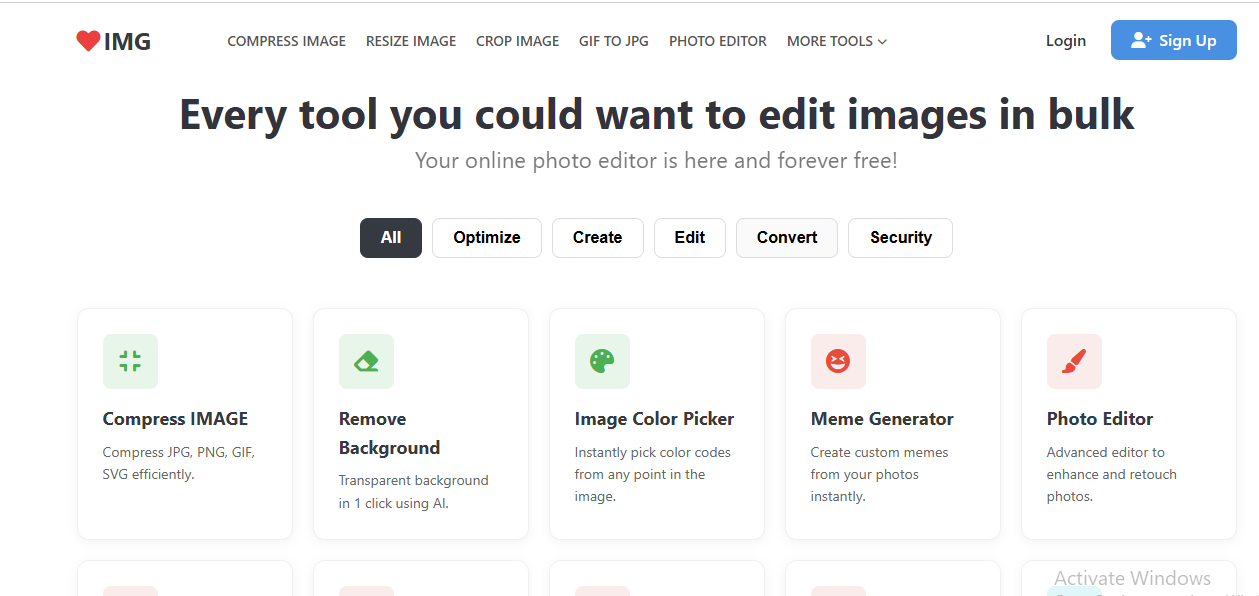Image resolution: width=1259 pixels, height=596 pixels.
Task: Click the Login link
Action: (1065, 40)
